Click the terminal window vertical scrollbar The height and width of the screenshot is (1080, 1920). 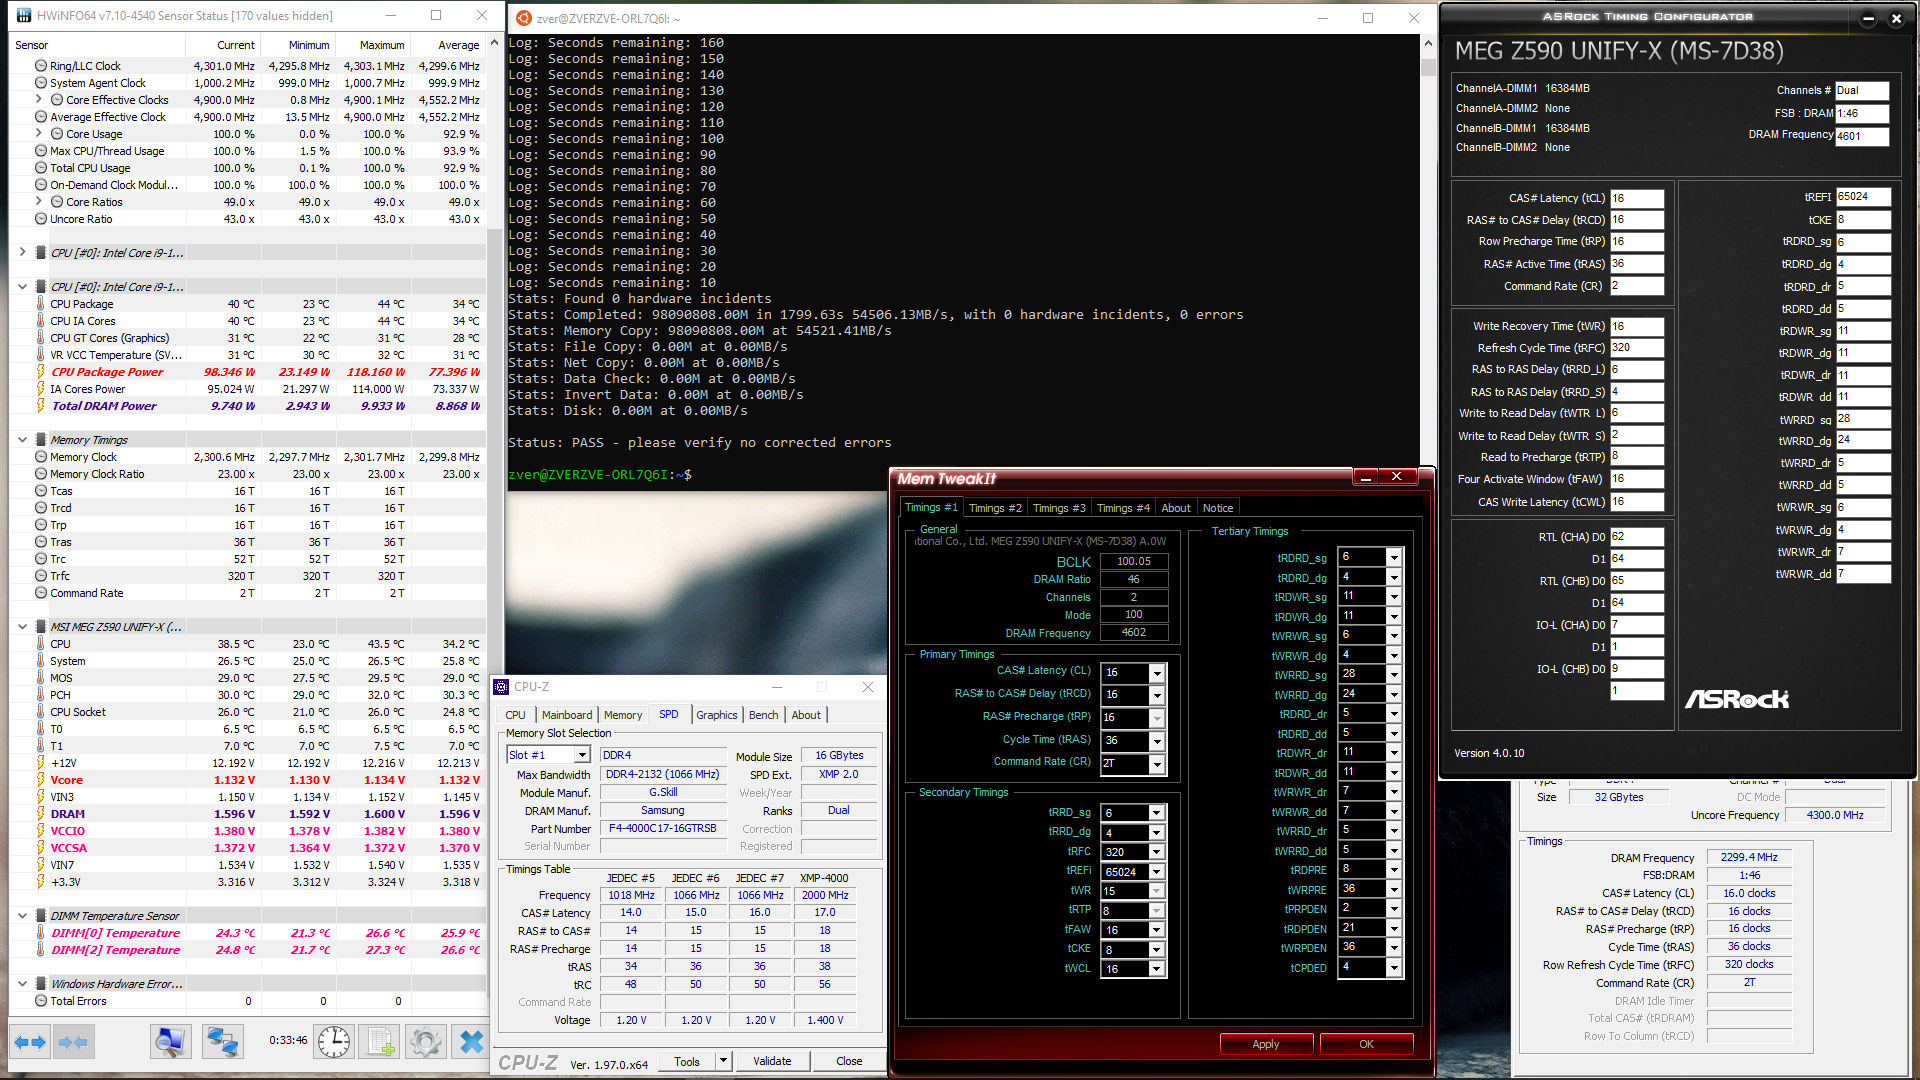(1428, 250)
